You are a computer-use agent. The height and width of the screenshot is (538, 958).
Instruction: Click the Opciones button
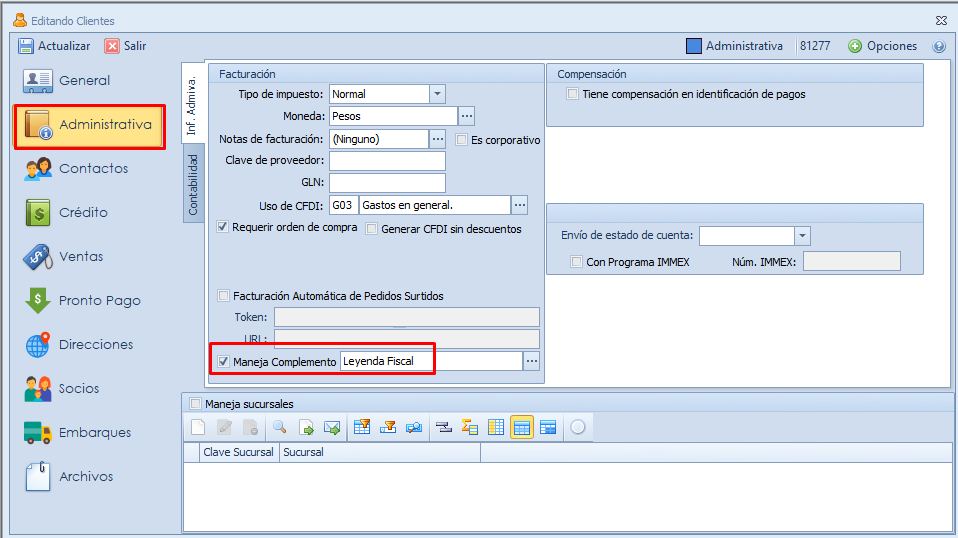point(883,46)
